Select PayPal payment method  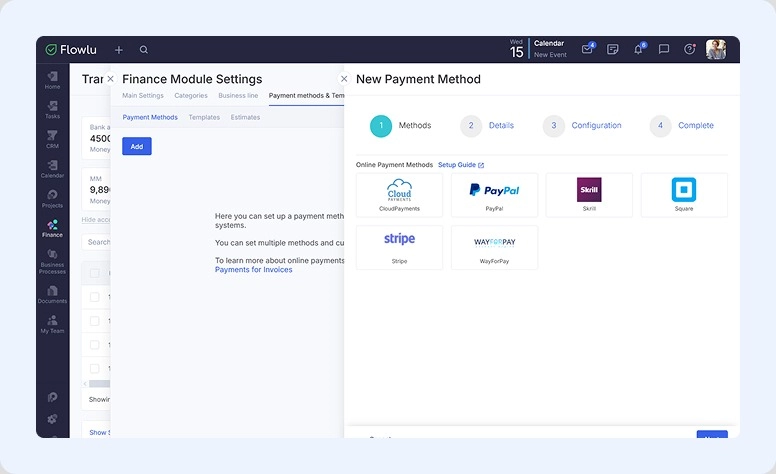click(494, 195)
